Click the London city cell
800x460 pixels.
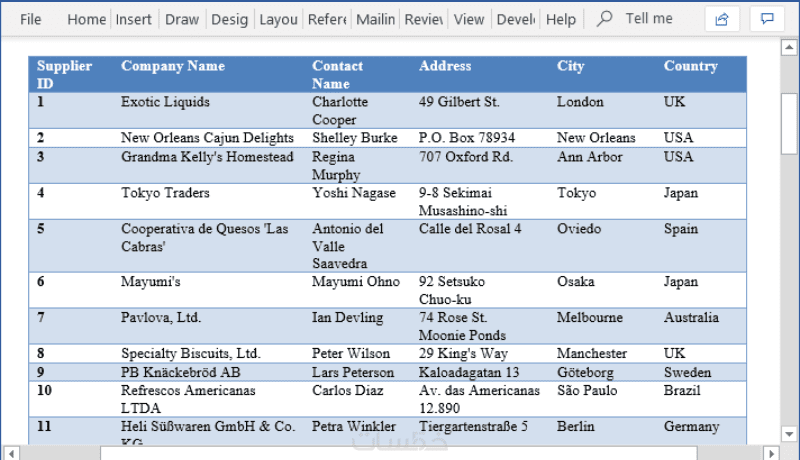[603, 110]
